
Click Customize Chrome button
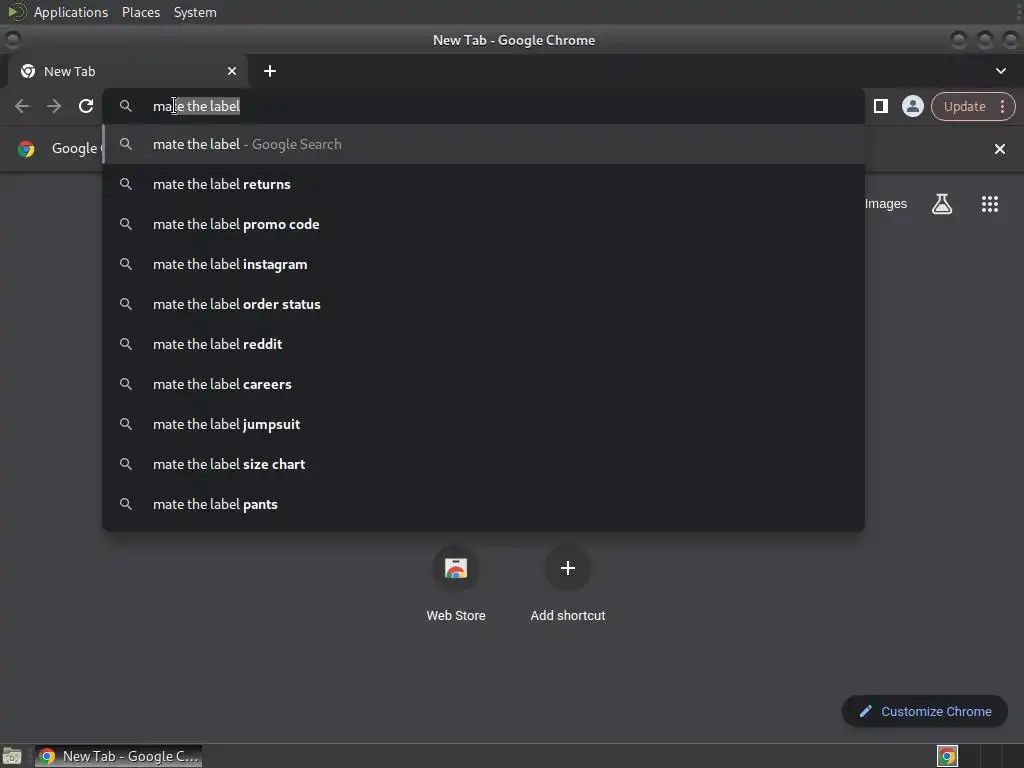[x=925, y=711]
